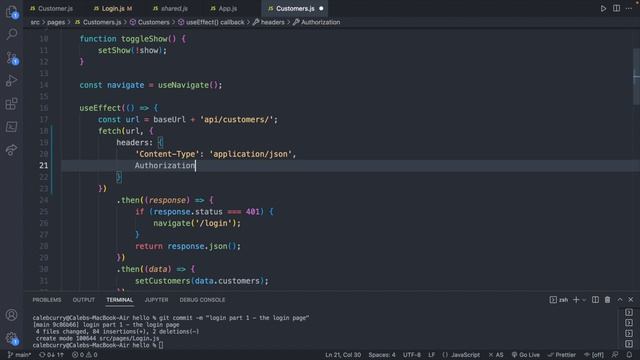Screen dimensions: 640x360
Task: Select JavaScript language mode
Action: tap(461, 355)
